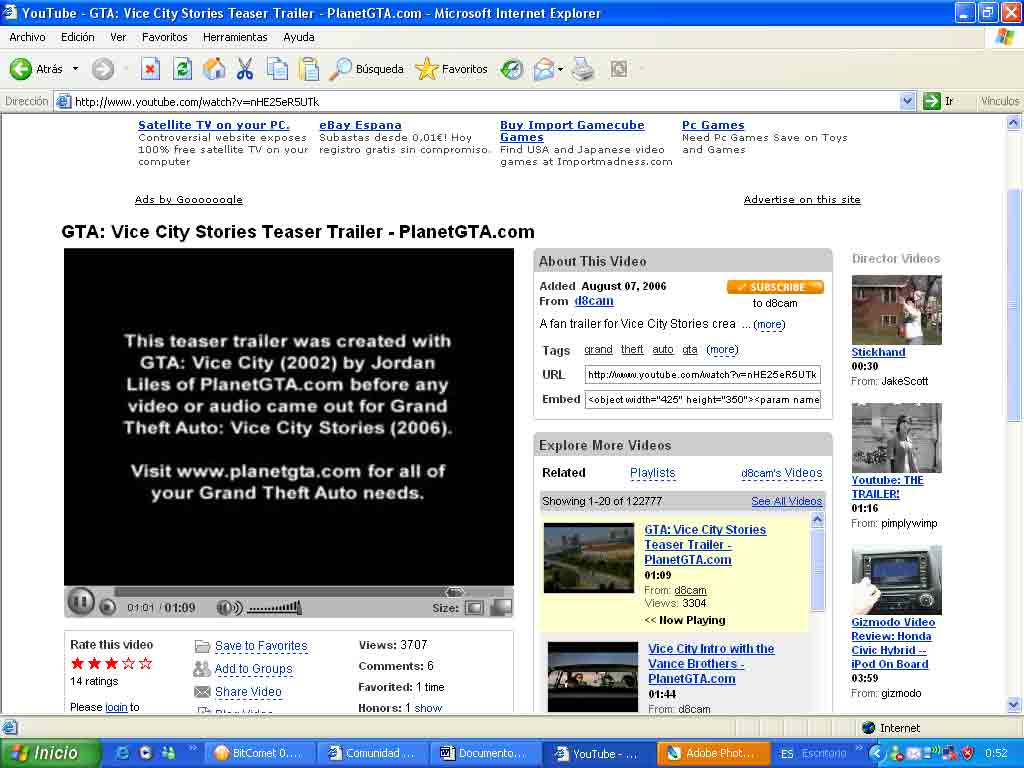Switch to Adobe Photoshop taskbar button
The image size is (1024, 768).
tap(712, 753)
